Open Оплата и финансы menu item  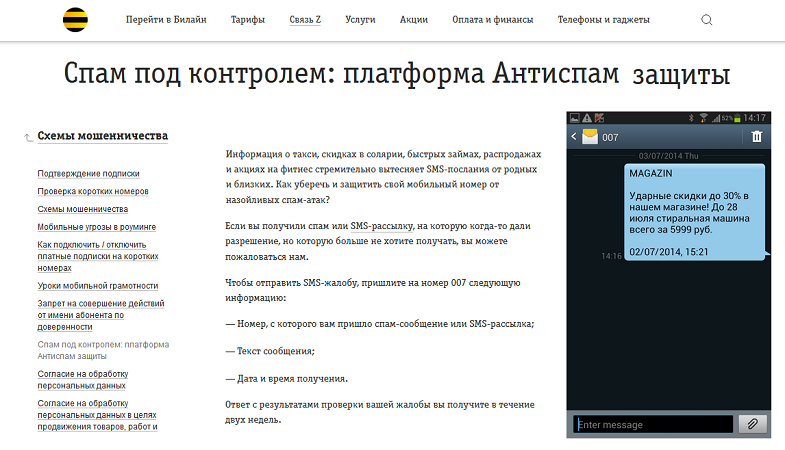point(493,20)
